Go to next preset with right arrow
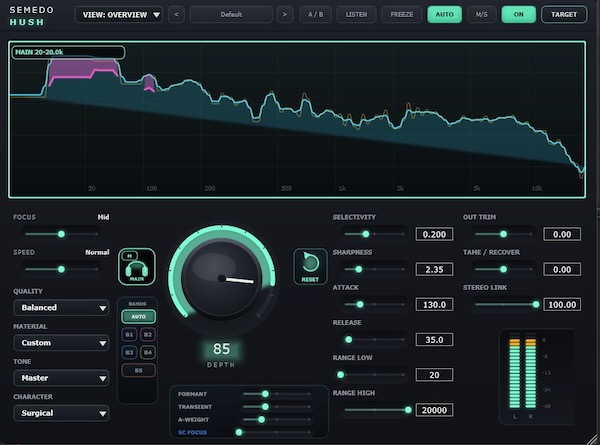The width and height of the screenshot is (600, 445). click(x=285, y=15)
